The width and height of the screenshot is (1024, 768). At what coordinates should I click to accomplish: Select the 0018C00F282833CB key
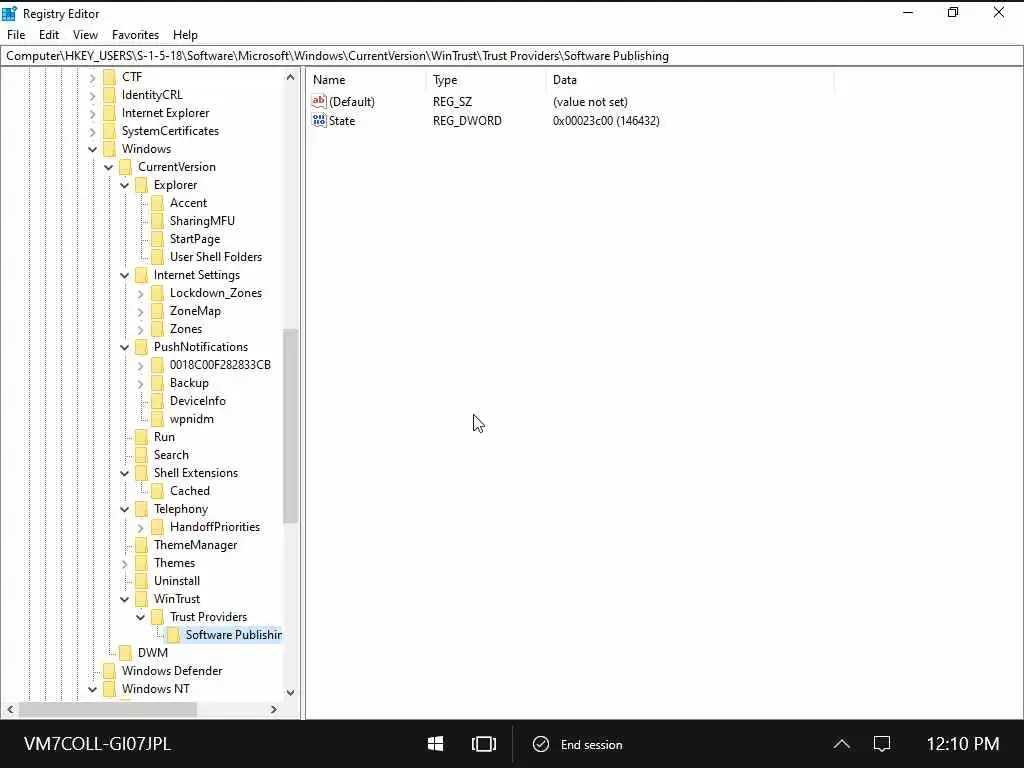tap(220, 365)
